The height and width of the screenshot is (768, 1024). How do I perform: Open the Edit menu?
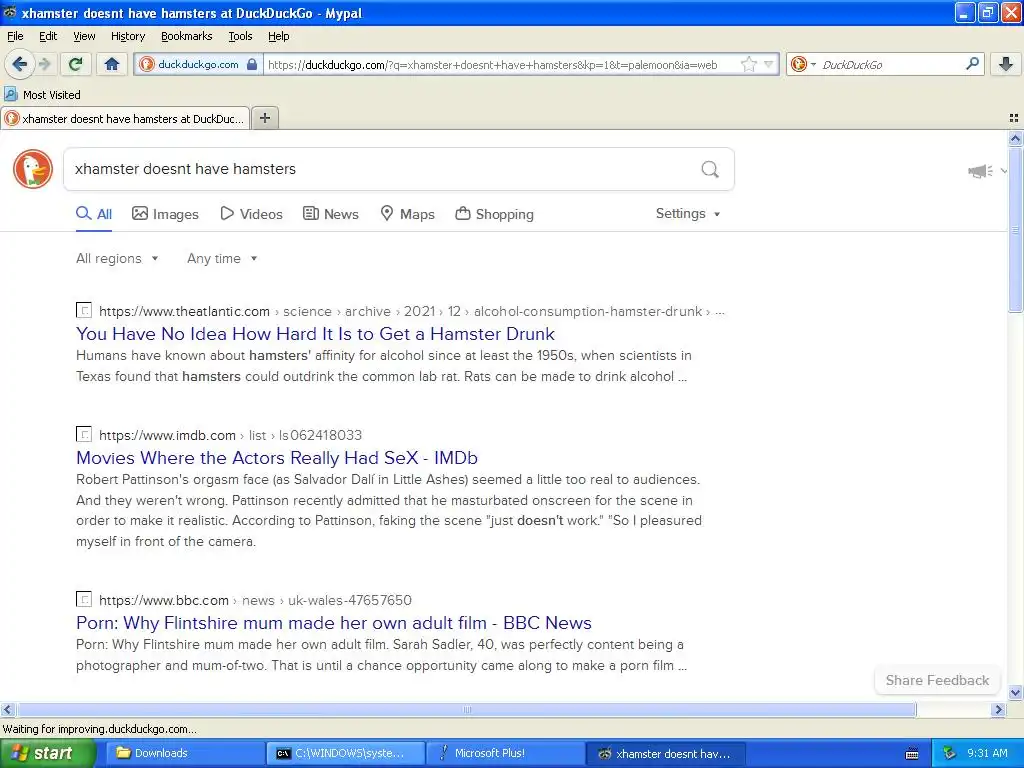48,36
